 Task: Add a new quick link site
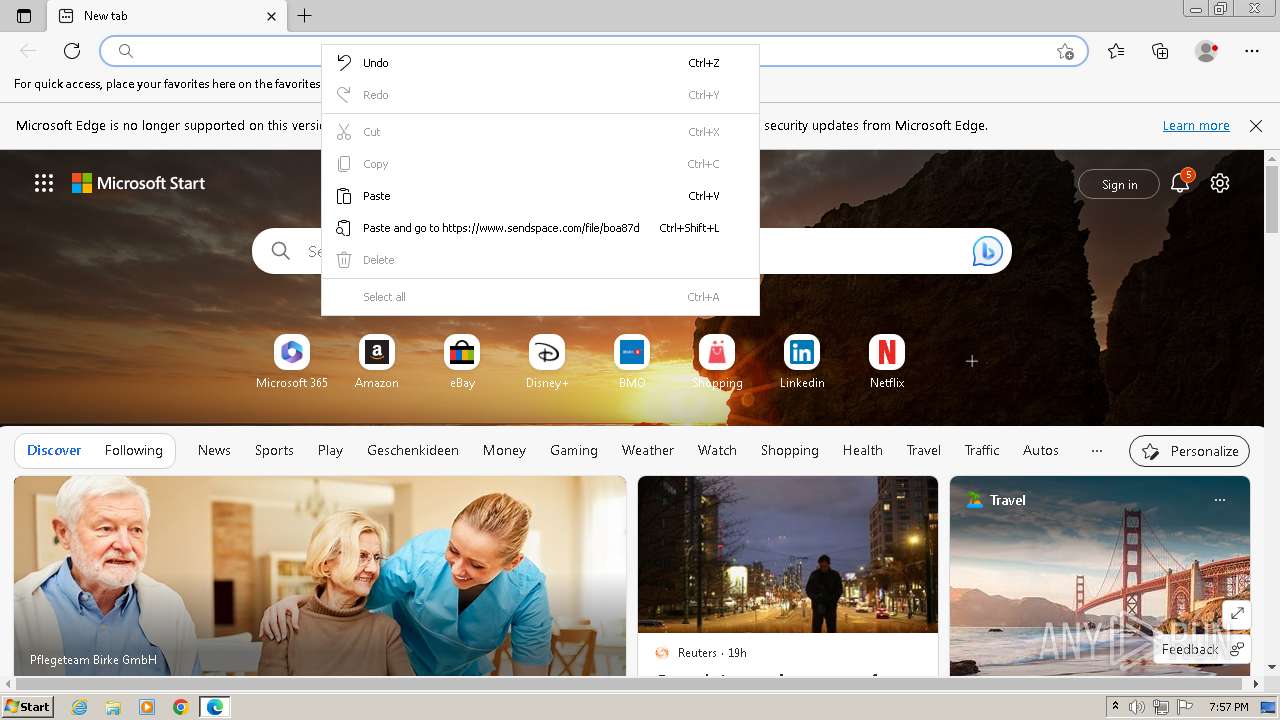tap(972, 361)
